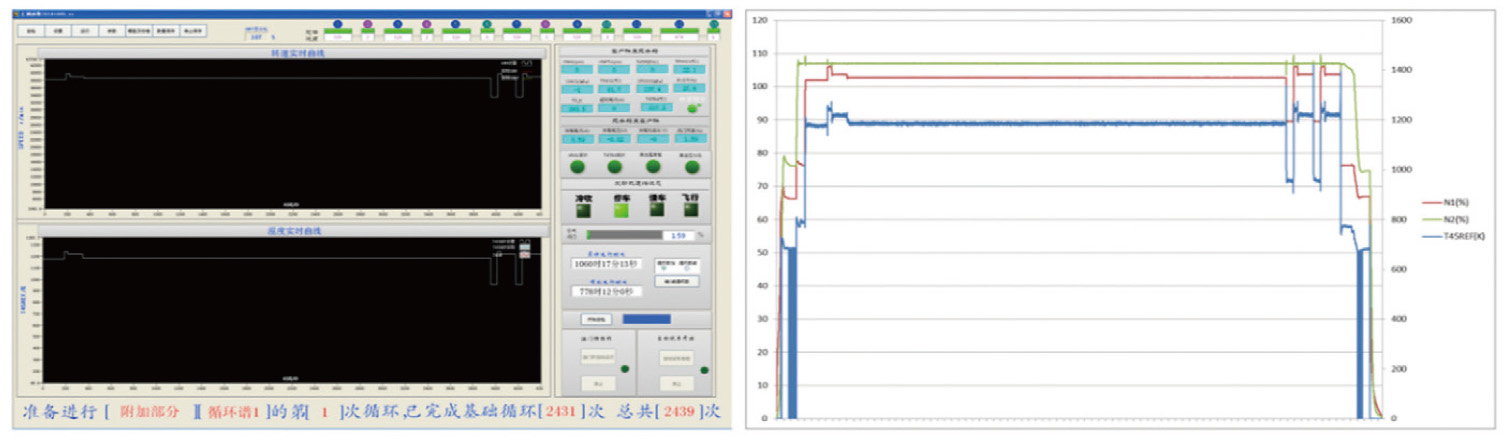
Task: Click the bright green second engine state indicator
Action: (619, 211)
